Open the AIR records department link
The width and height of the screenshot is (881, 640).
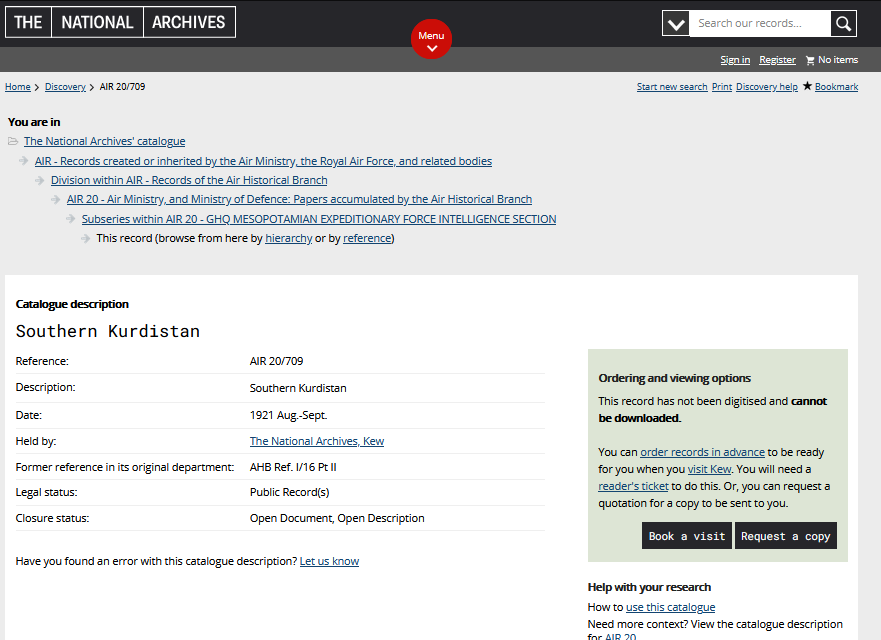click(263, 161)
